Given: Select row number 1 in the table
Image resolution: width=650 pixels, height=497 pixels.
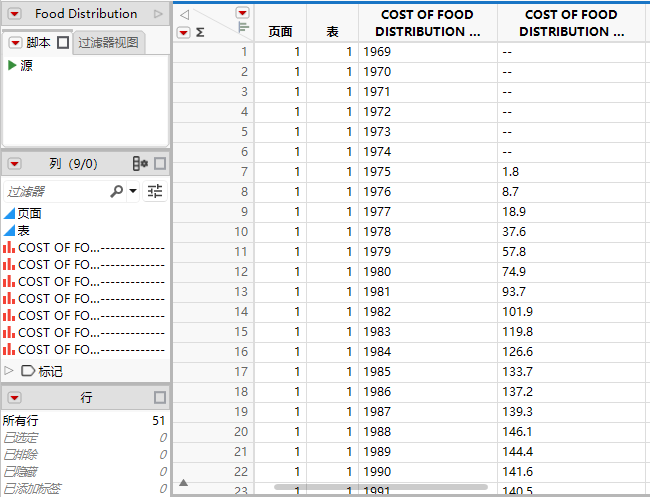Looking at the screenshot, I should click(213, 52).
